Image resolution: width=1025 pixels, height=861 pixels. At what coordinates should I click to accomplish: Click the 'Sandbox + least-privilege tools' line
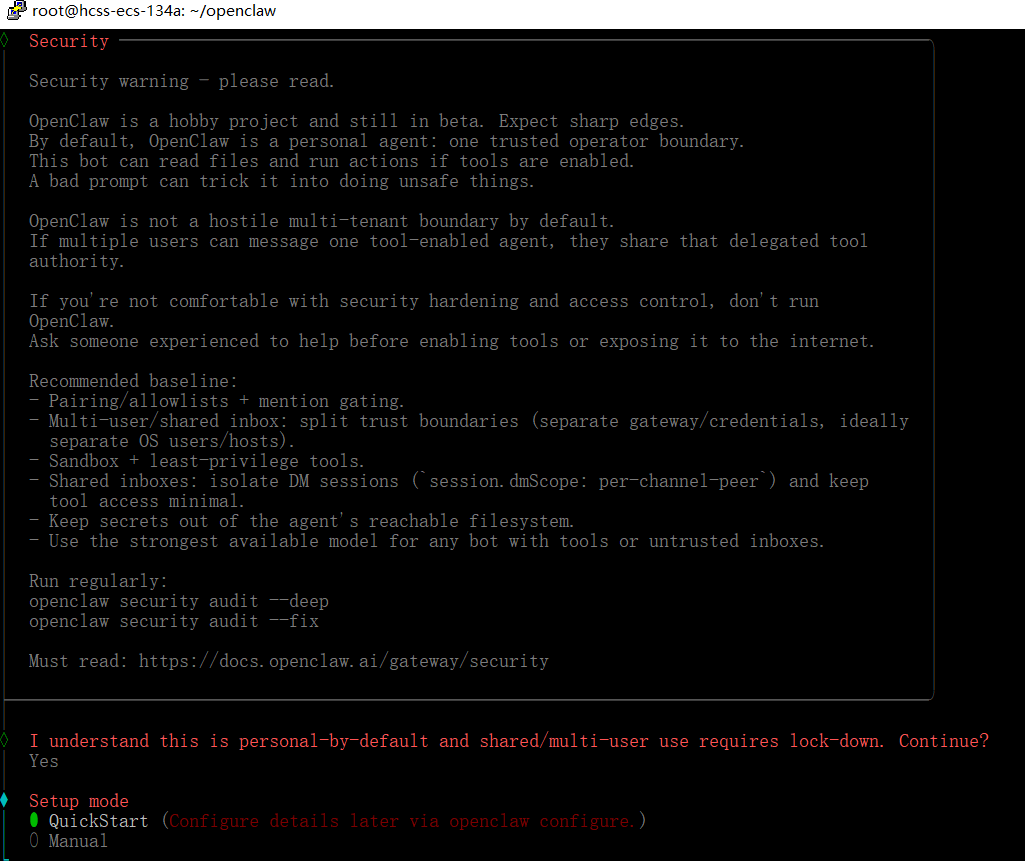coord(197,462)
